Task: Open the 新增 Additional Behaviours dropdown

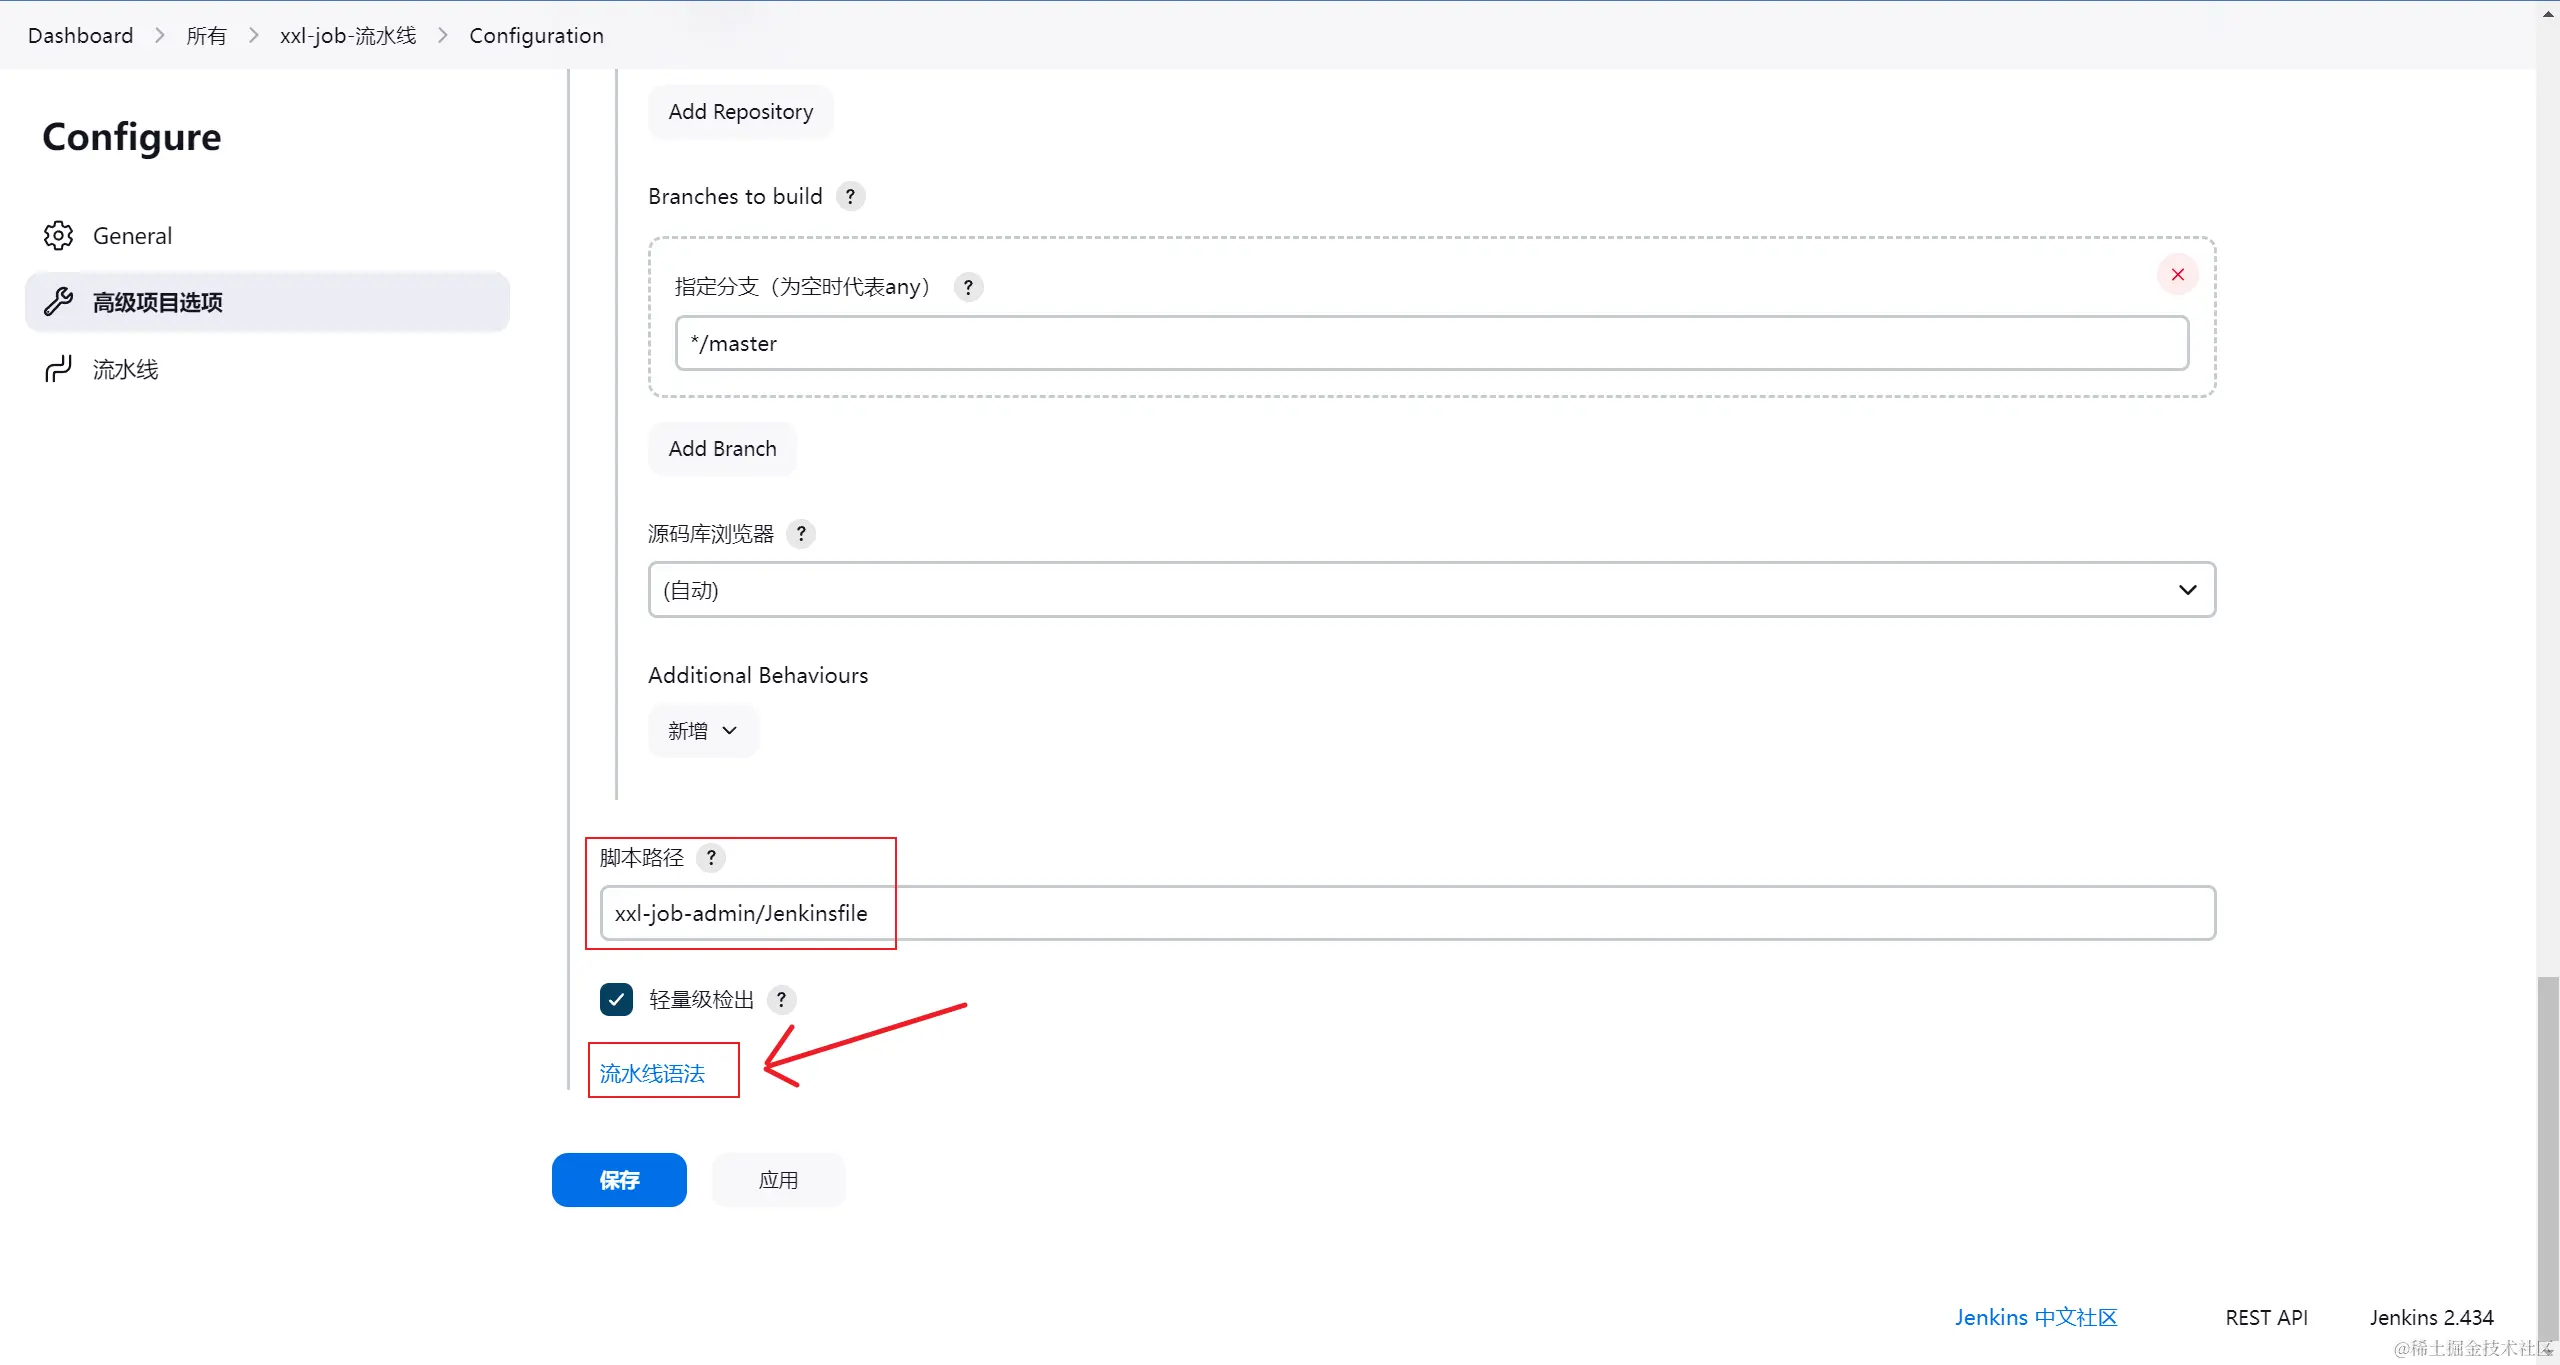Action: tap(703, 731)
